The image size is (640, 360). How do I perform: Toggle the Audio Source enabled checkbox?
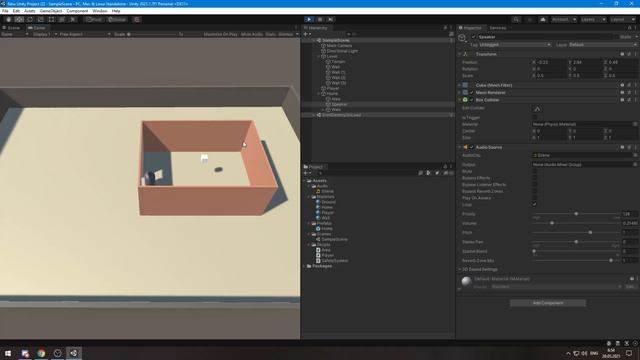(x=471, y=147)
